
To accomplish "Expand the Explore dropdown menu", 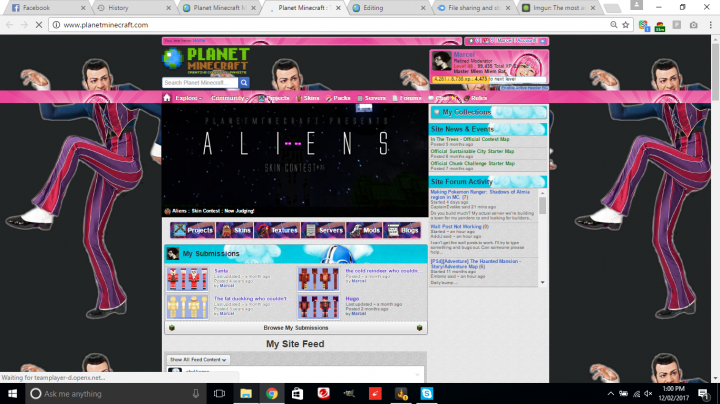I will [x=188, y=98].
